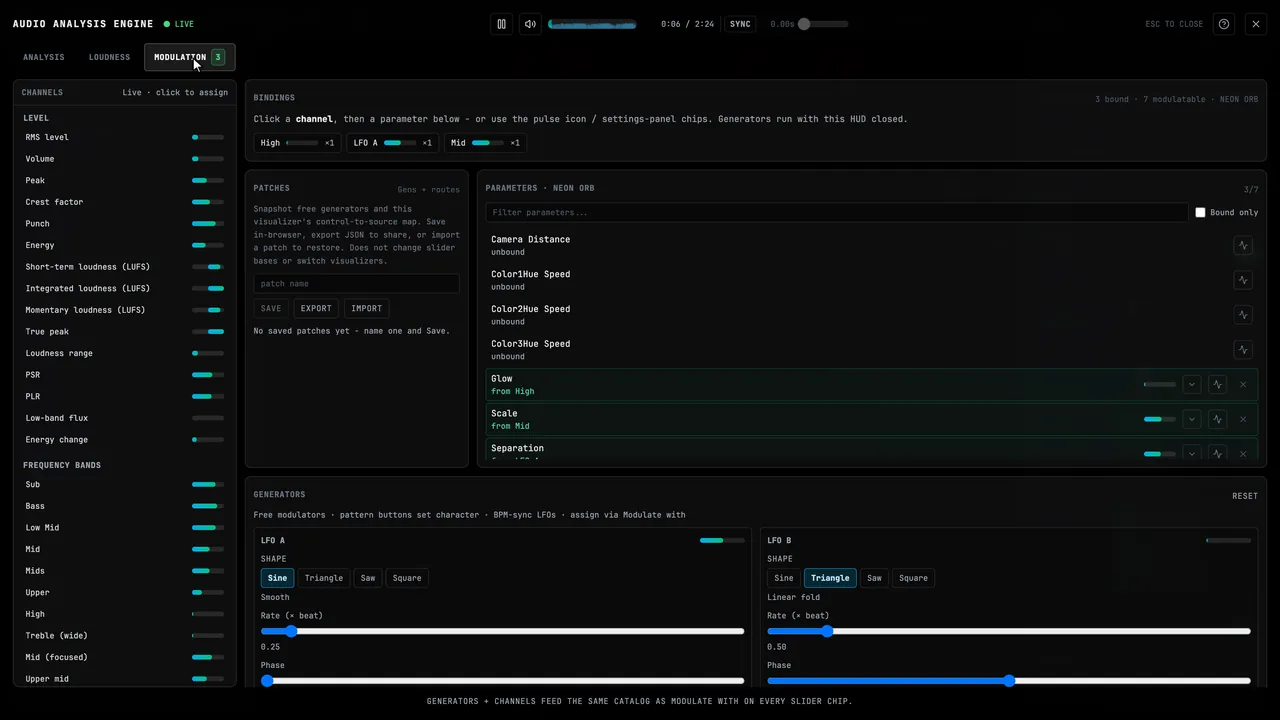Open the help question-mark icon
The height and width of the screenshot is (720, 1280).
tap(1224, 24)
